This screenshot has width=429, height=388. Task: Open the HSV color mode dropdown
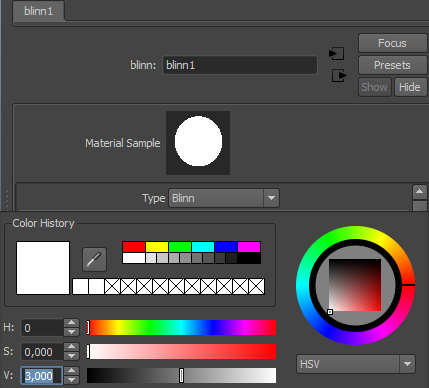[x=356, y=364]
